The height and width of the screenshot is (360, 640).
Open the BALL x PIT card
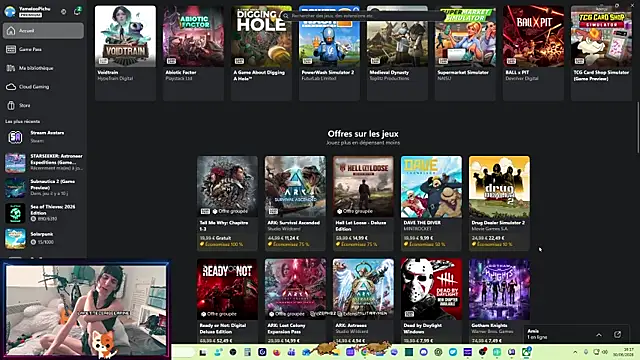[x=533, y=52]
